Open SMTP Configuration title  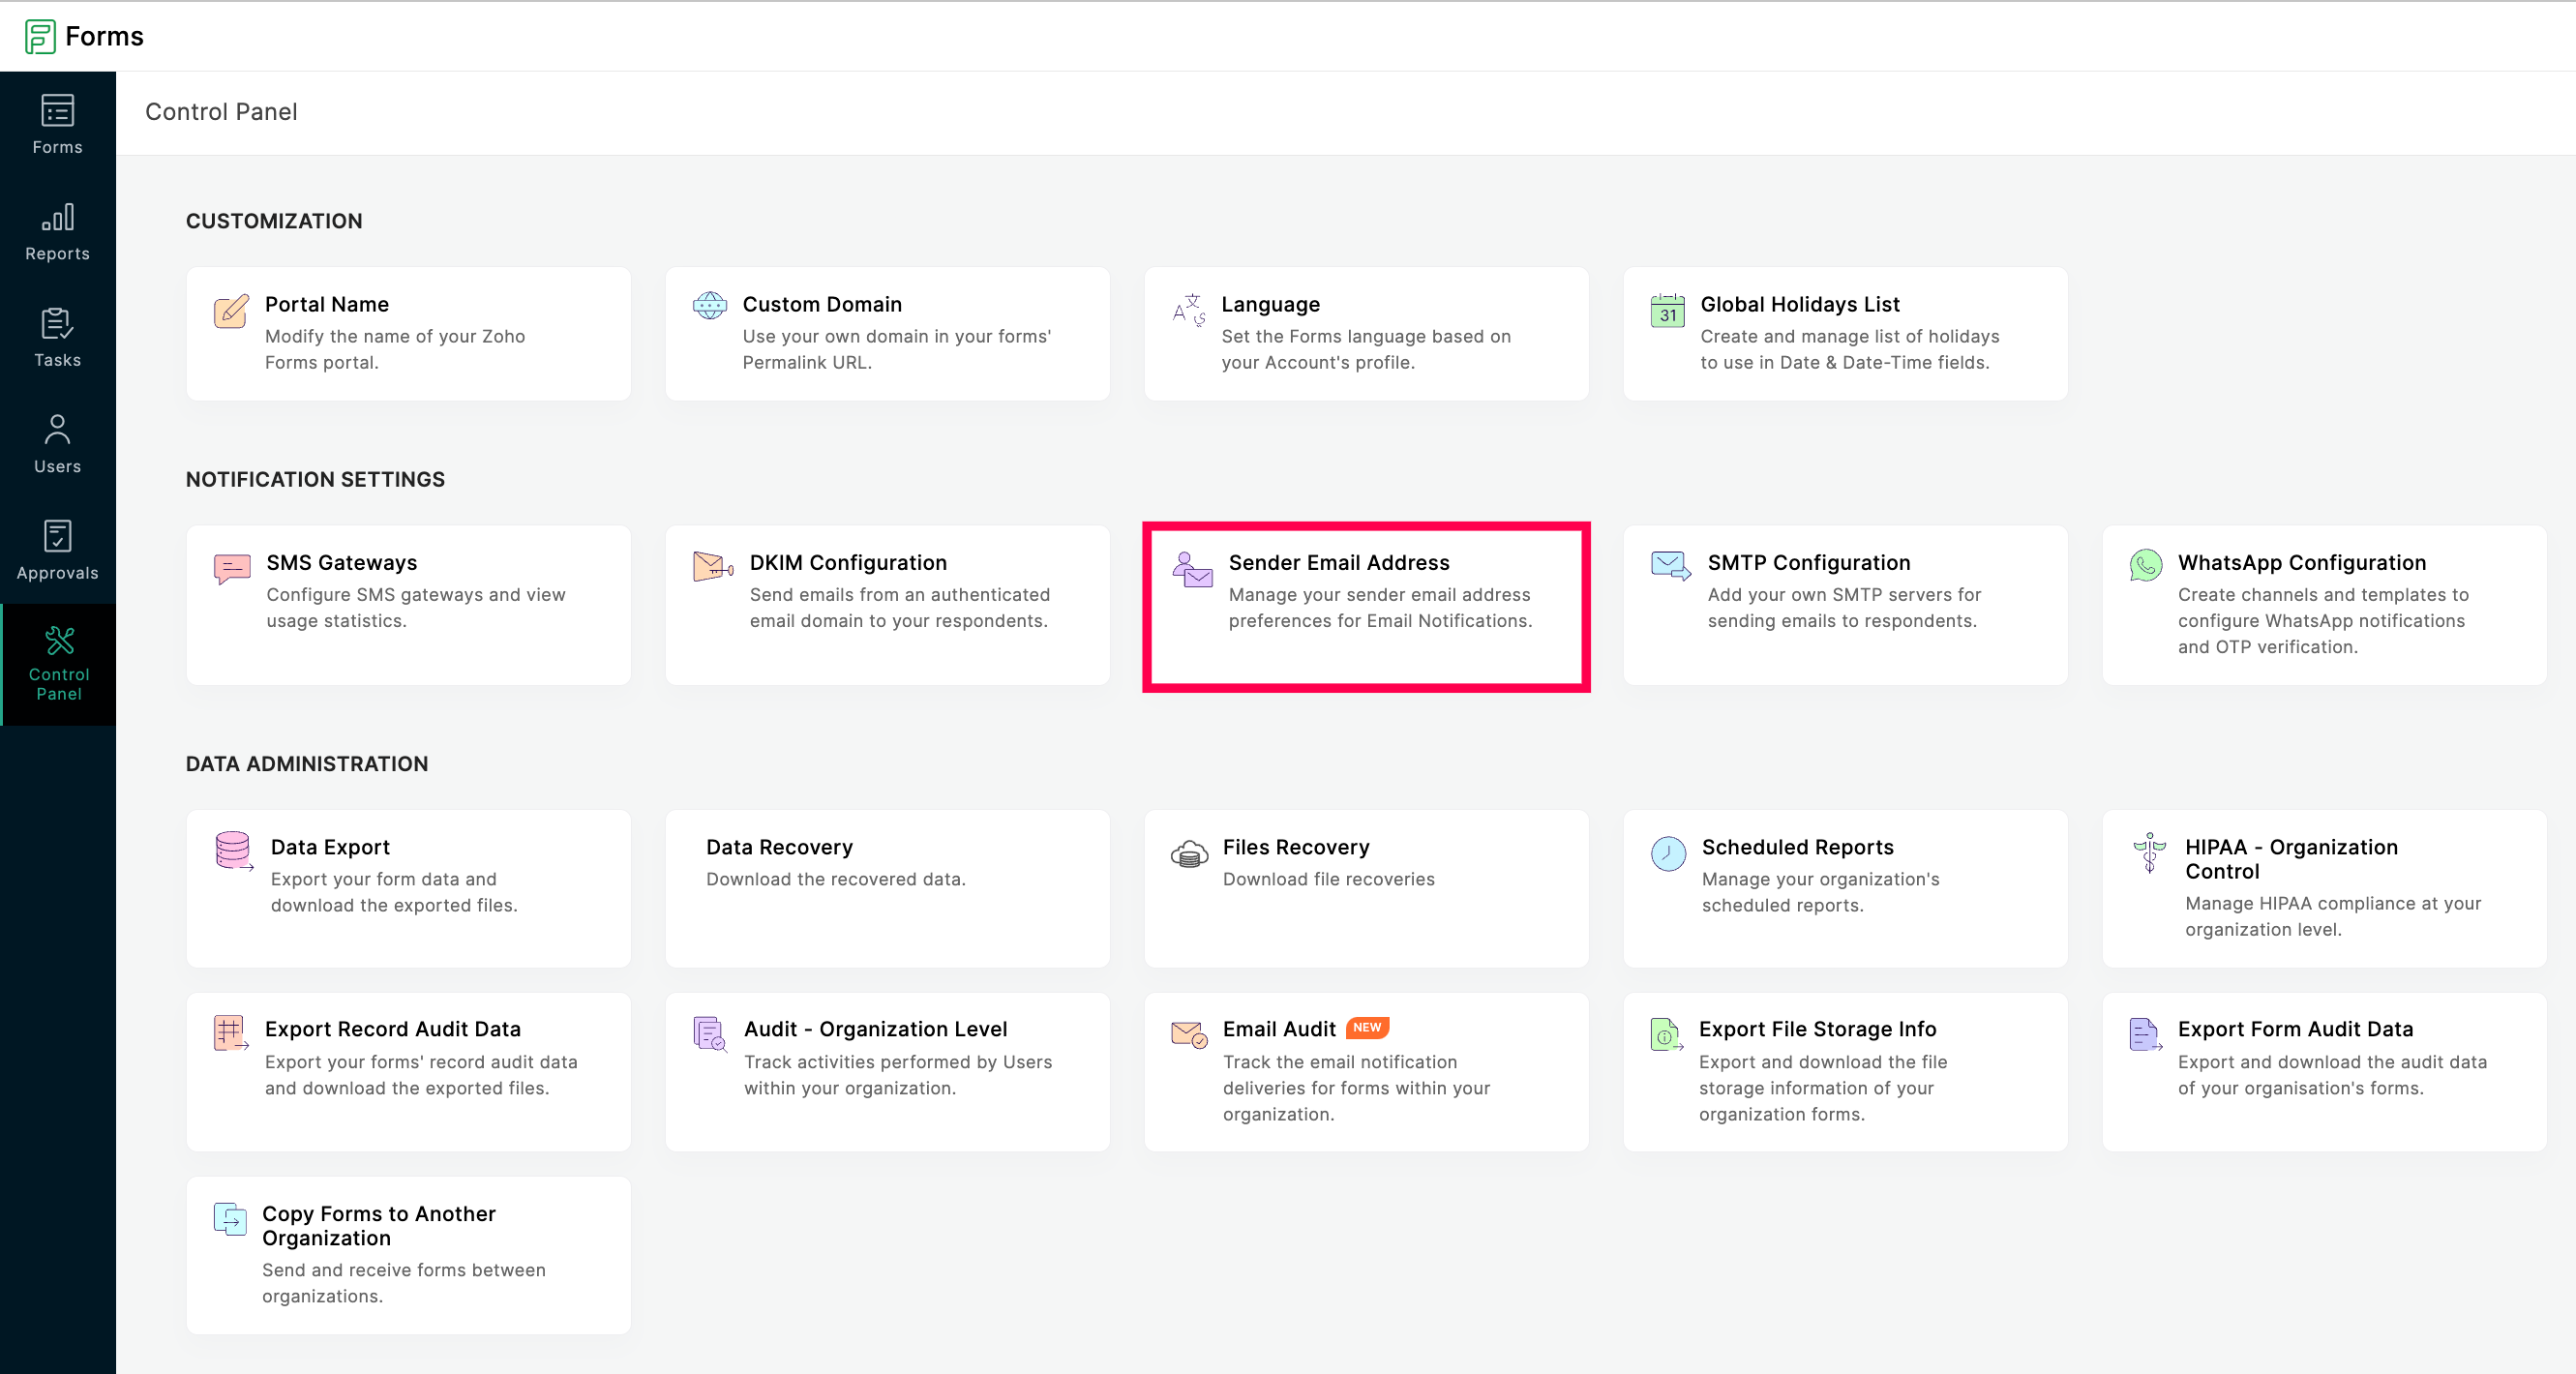tap(1808, 562)
